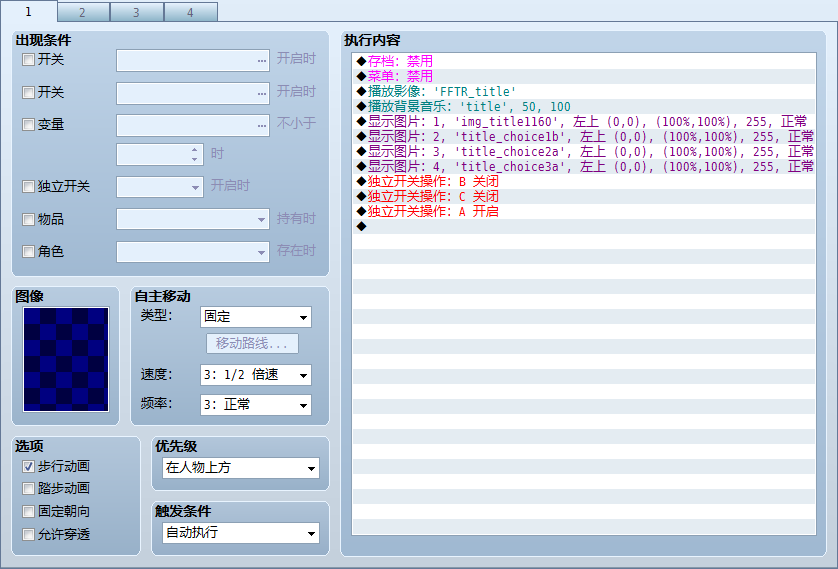Switch to event page tab 3

tap(137, 12)
